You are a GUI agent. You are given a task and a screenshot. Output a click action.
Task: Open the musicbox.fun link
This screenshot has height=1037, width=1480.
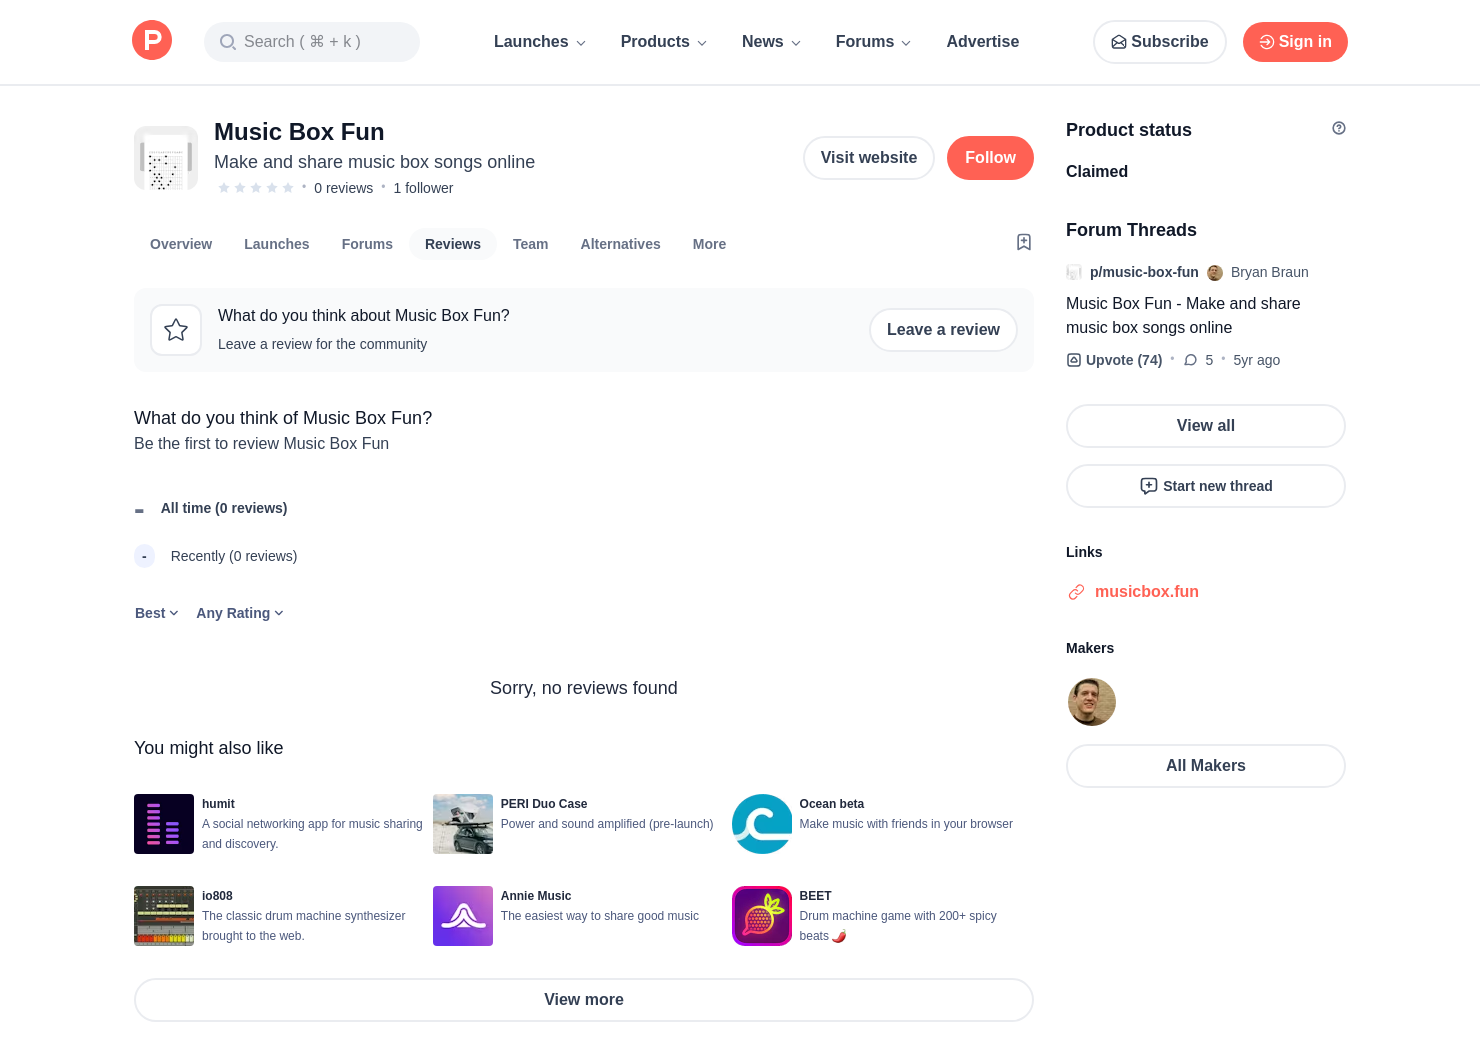point(1146,592)
